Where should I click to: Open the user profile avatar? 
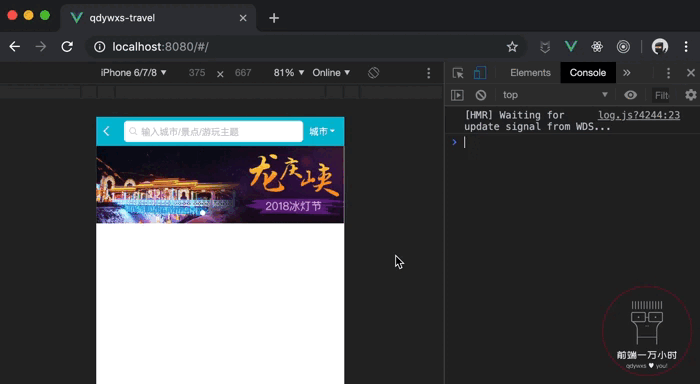tap(659, 46)
